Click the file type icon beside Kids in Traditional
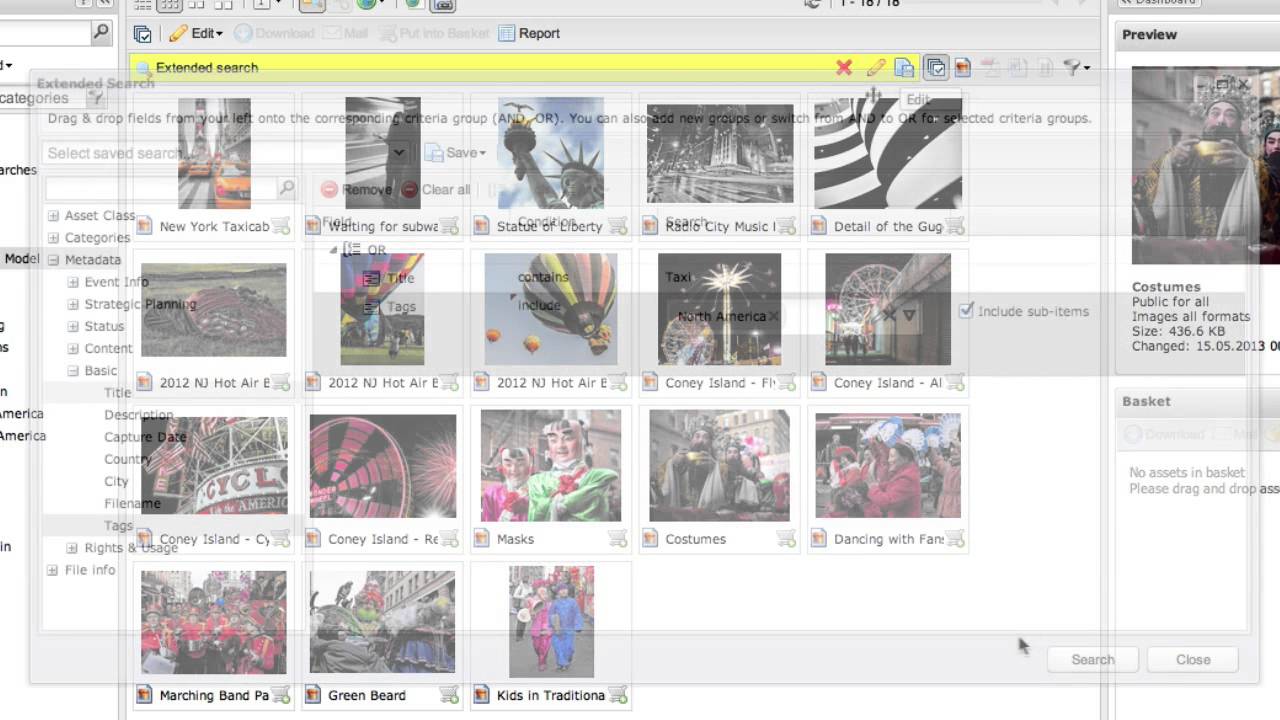 coord(482,695)
